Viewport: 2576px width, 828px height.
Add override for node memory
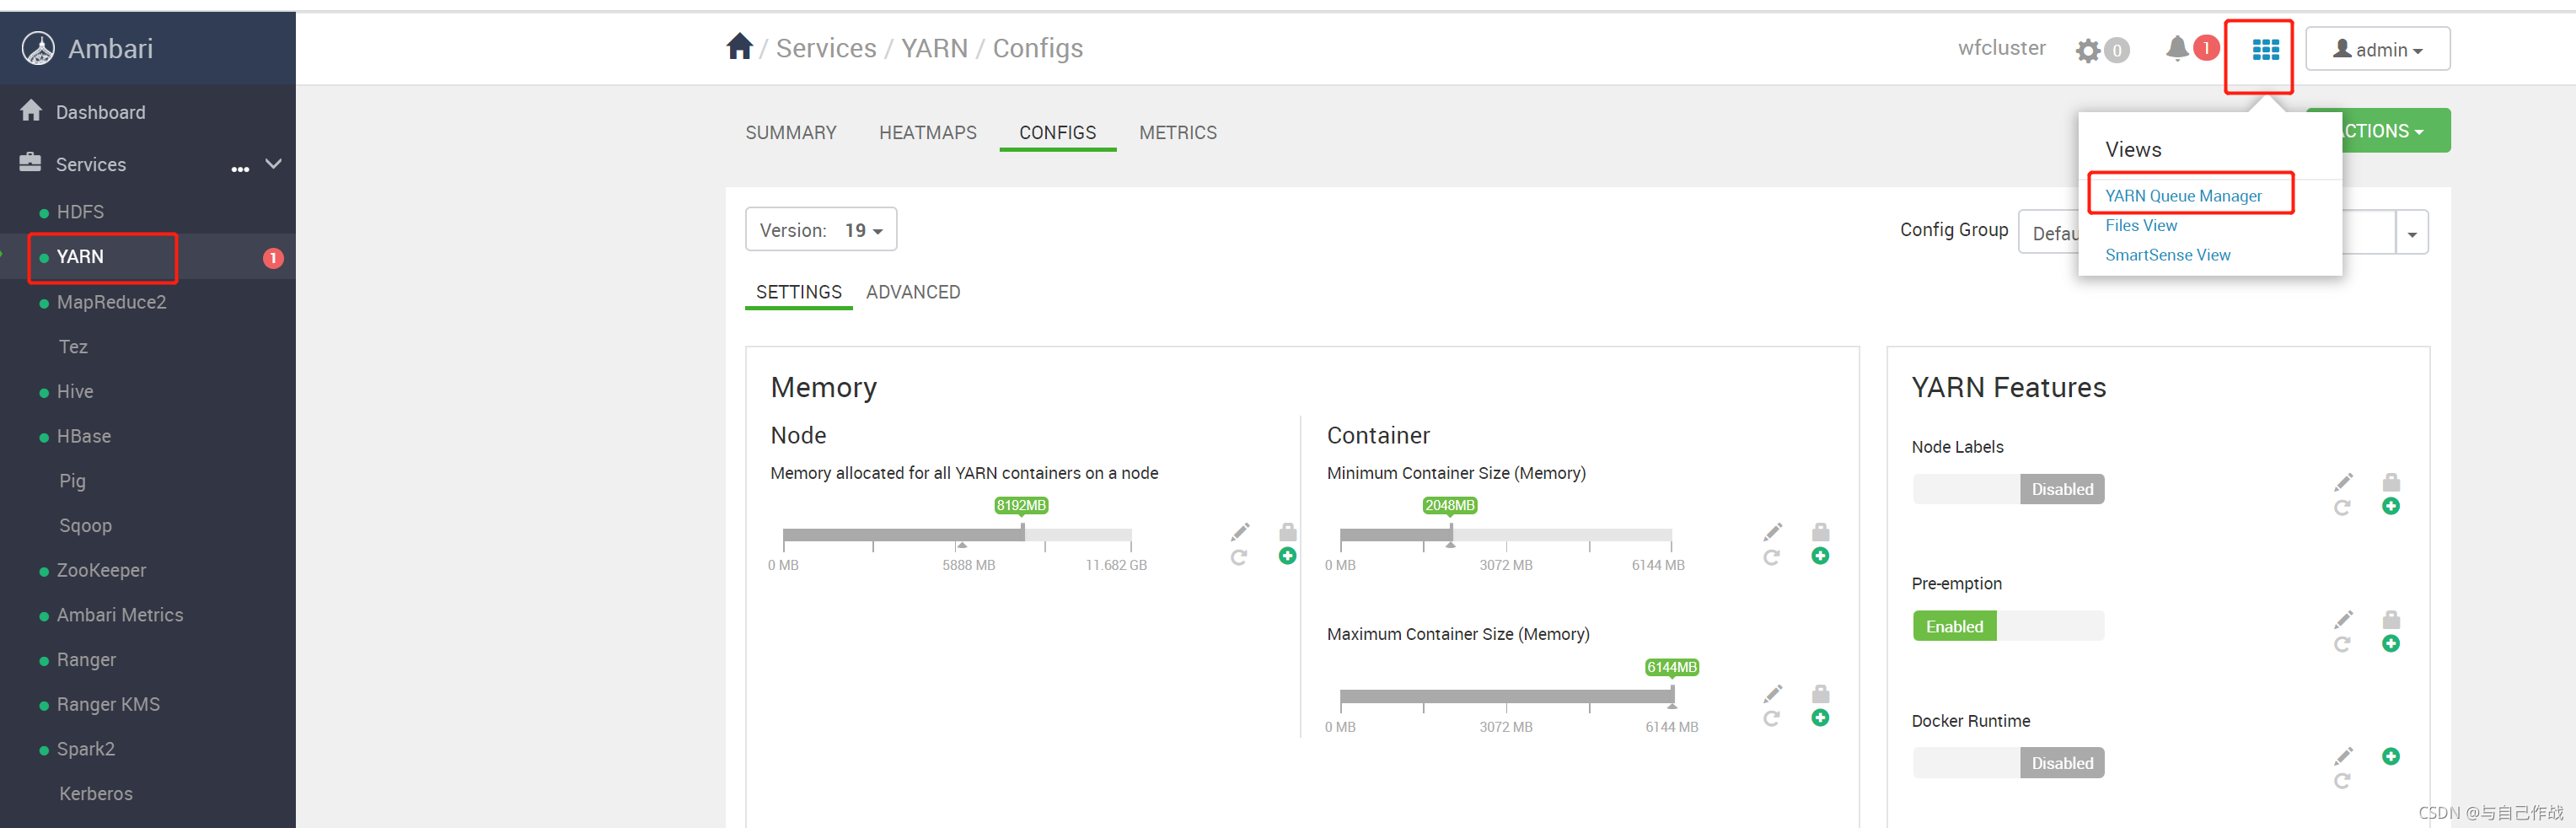(1287, 556)
